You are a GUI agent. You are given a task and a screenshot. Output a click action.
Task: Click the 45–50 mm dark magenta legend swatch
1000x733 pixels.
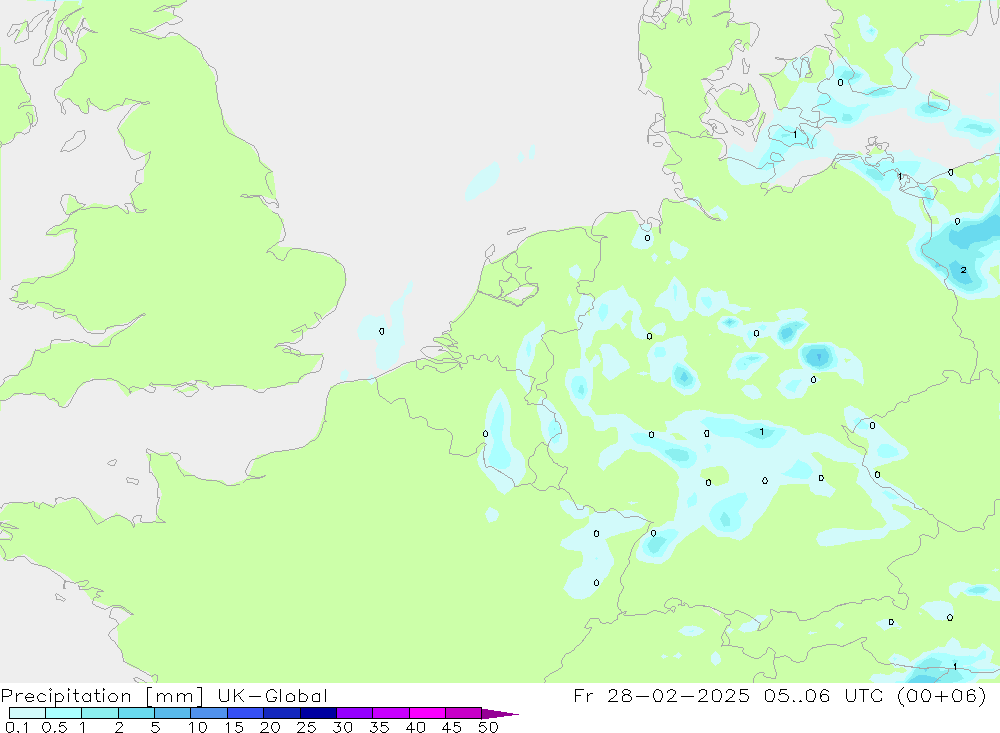(464, 713)
